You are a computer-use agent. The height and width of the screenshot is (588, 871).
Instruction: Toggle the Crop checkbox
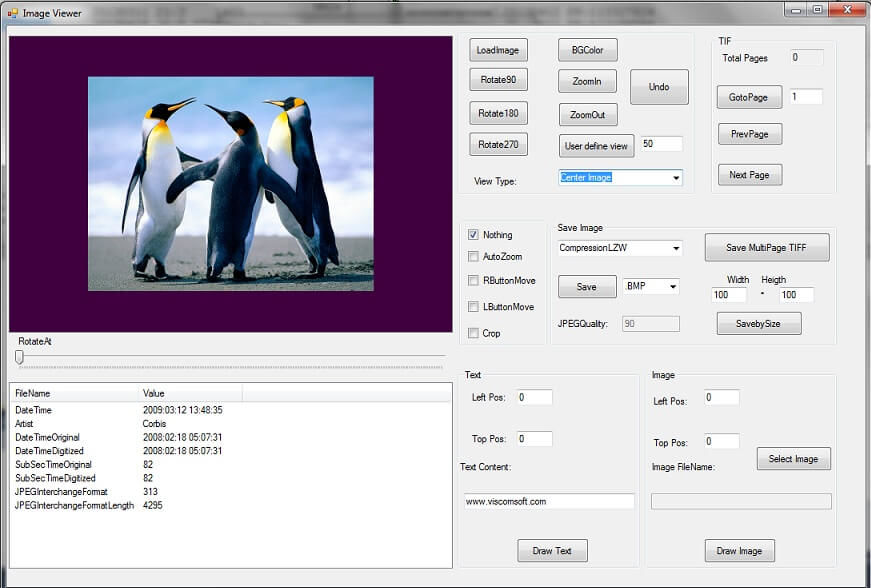click(473, 333)
